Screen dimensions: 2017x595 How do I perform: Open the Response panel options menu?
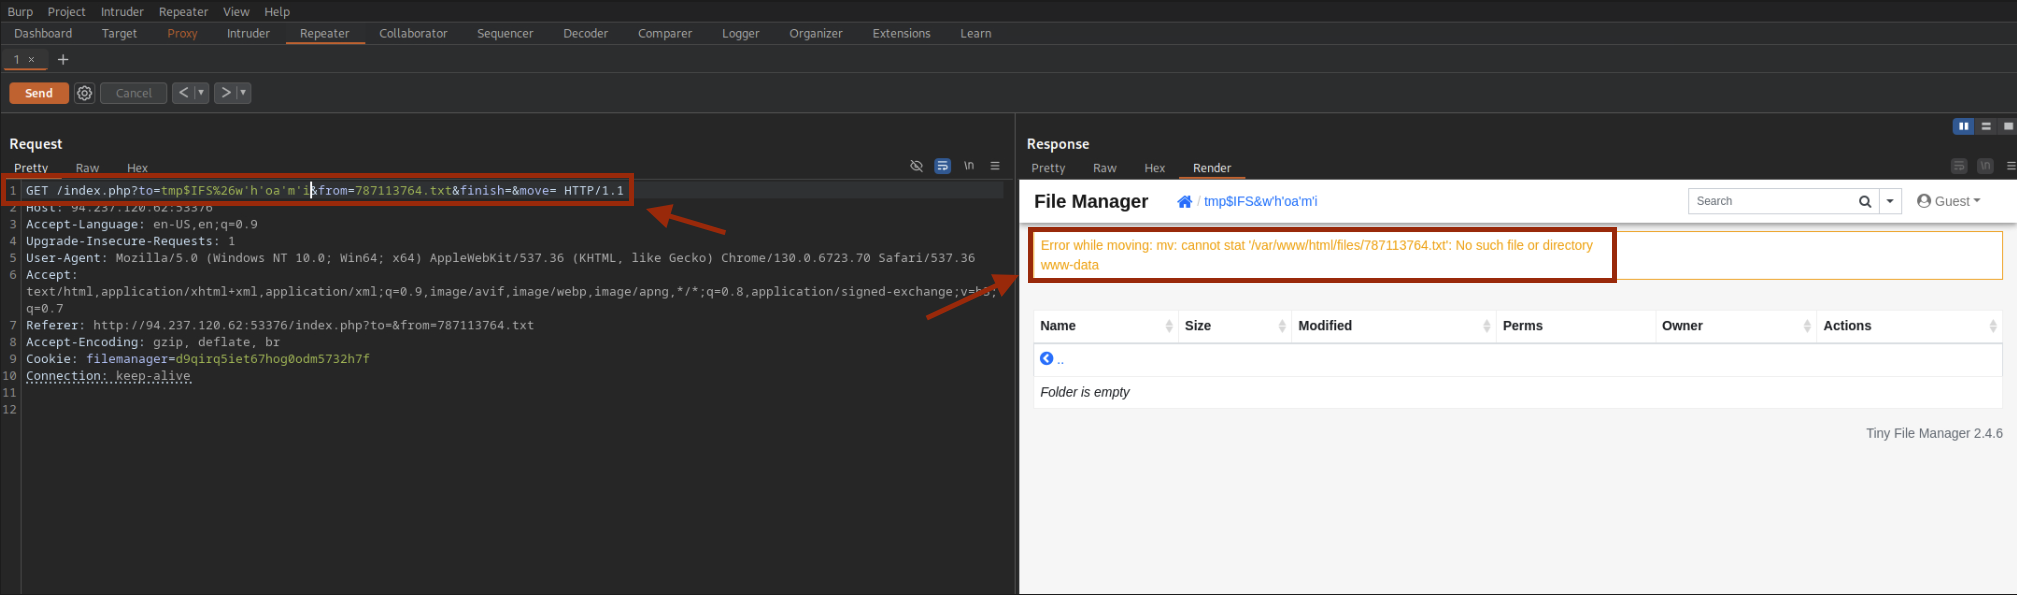pos(2010,166)
